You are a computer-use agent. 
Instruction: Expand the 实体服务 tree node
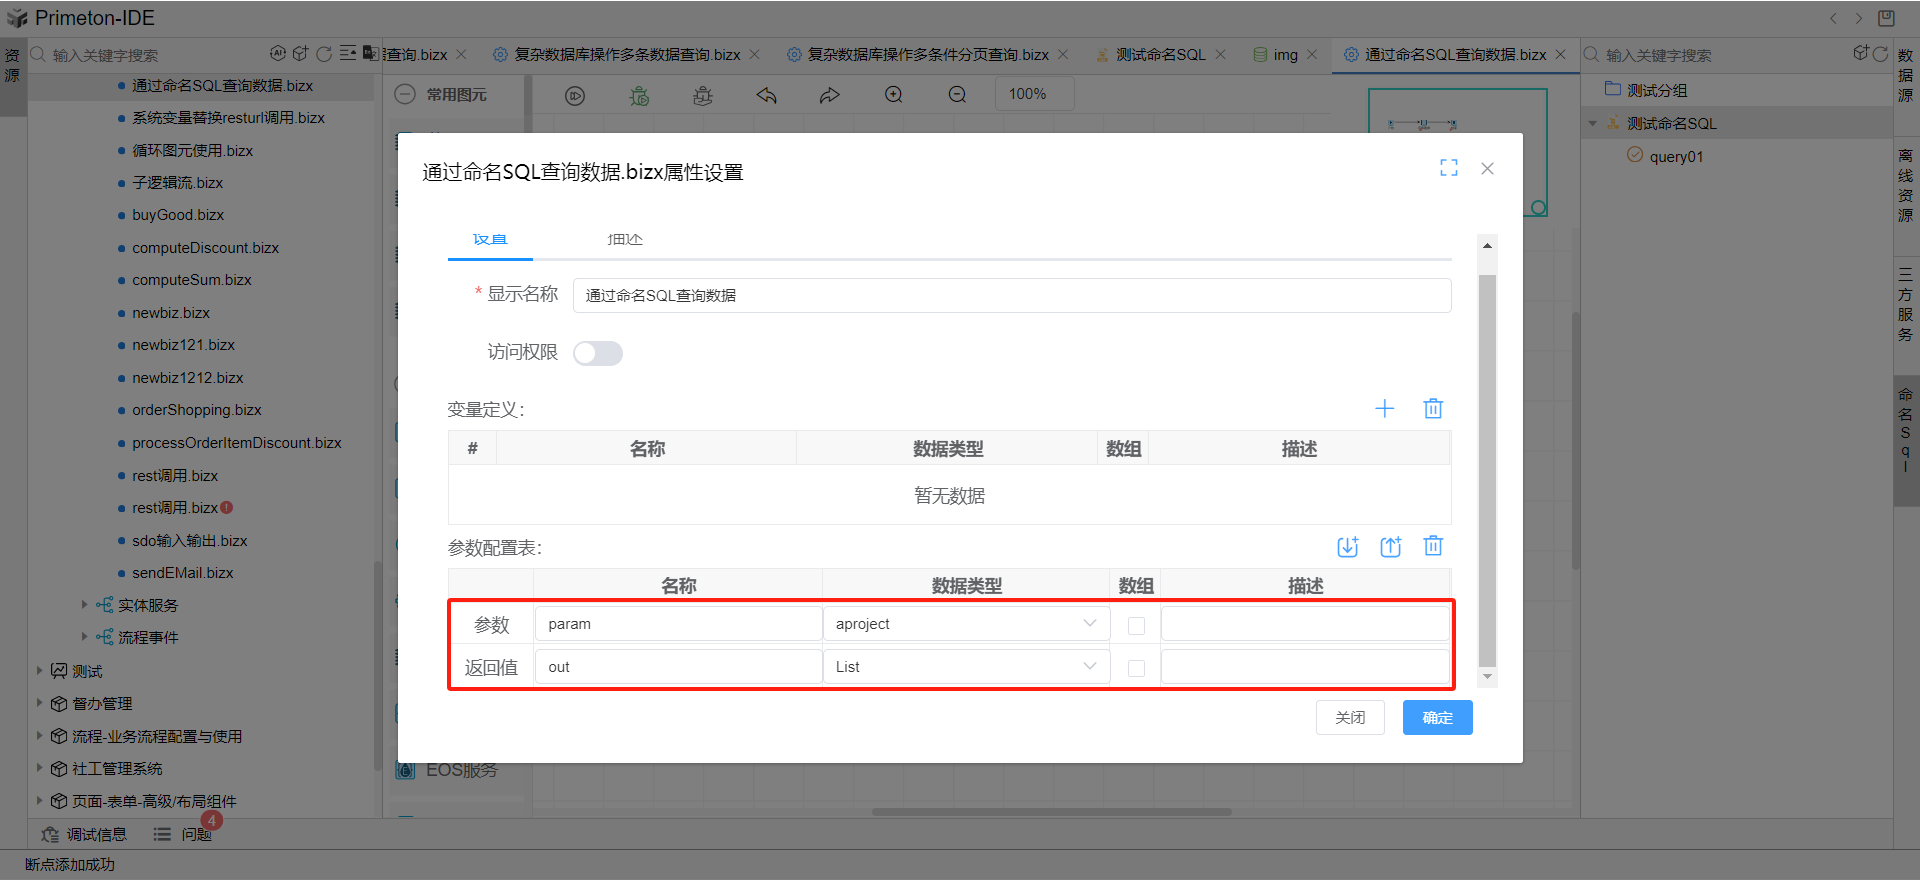click(84, 605)
